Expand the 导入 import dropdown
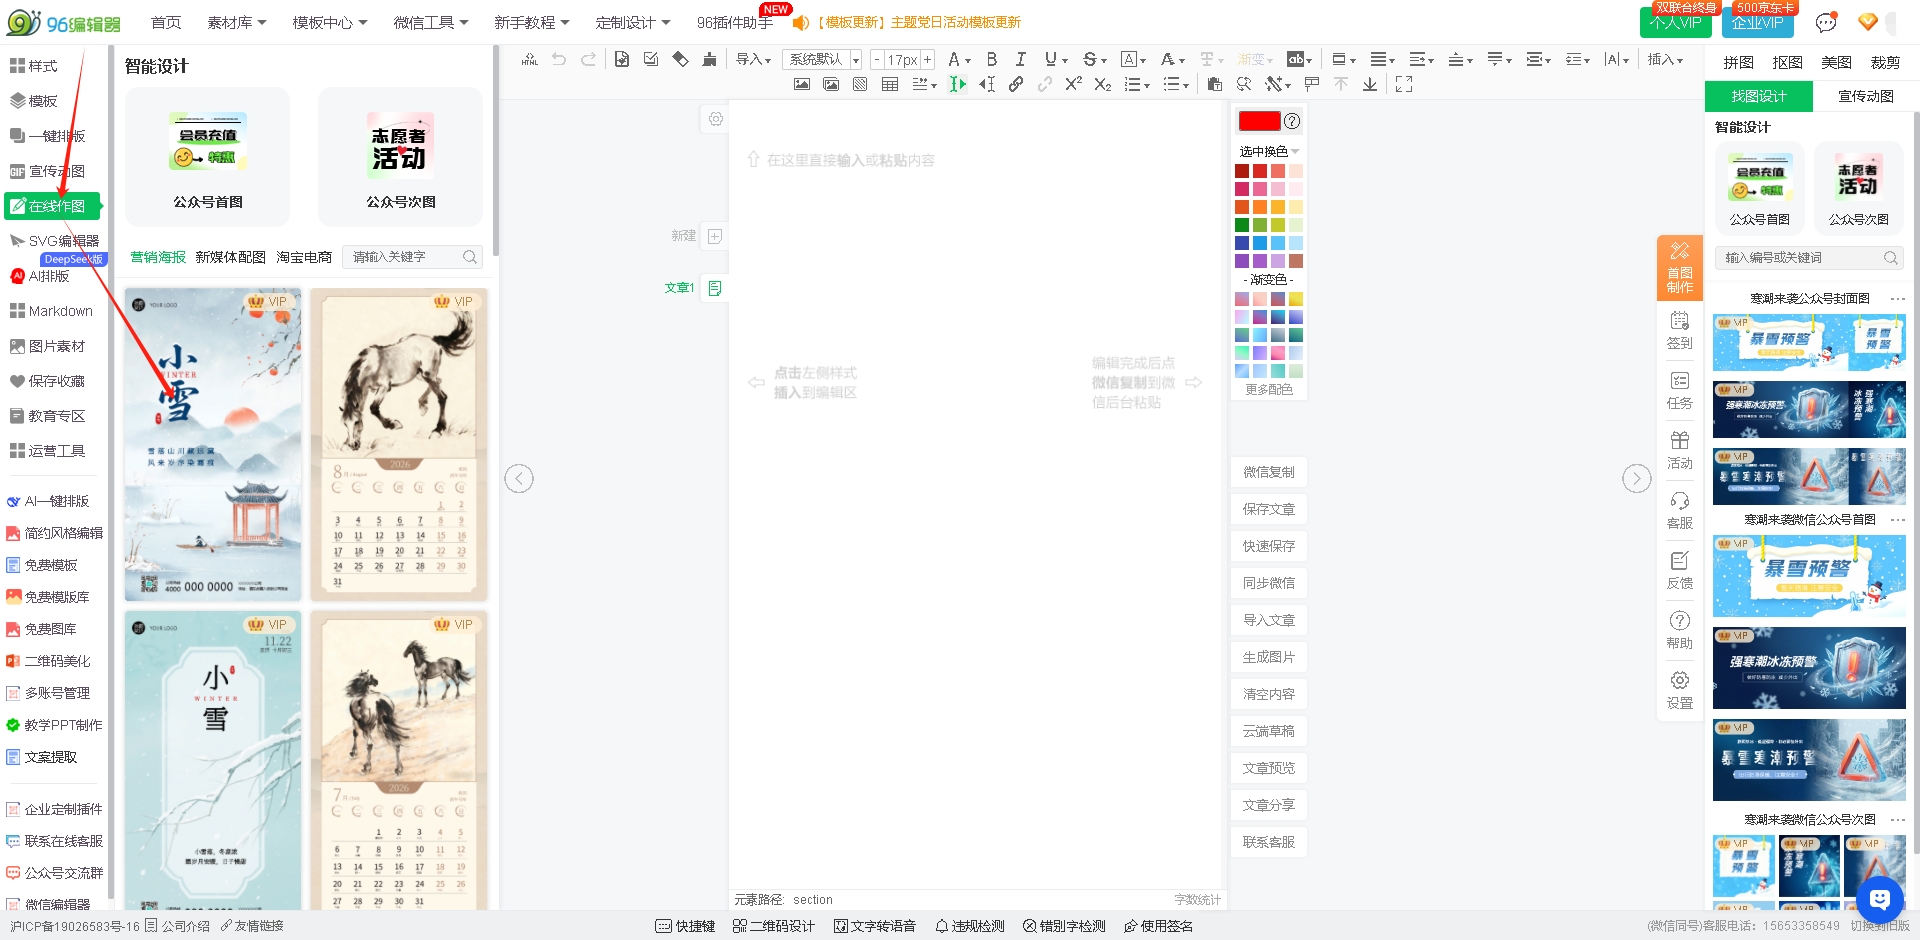This screenshot has height=940, width=1920. click(753, 60)
